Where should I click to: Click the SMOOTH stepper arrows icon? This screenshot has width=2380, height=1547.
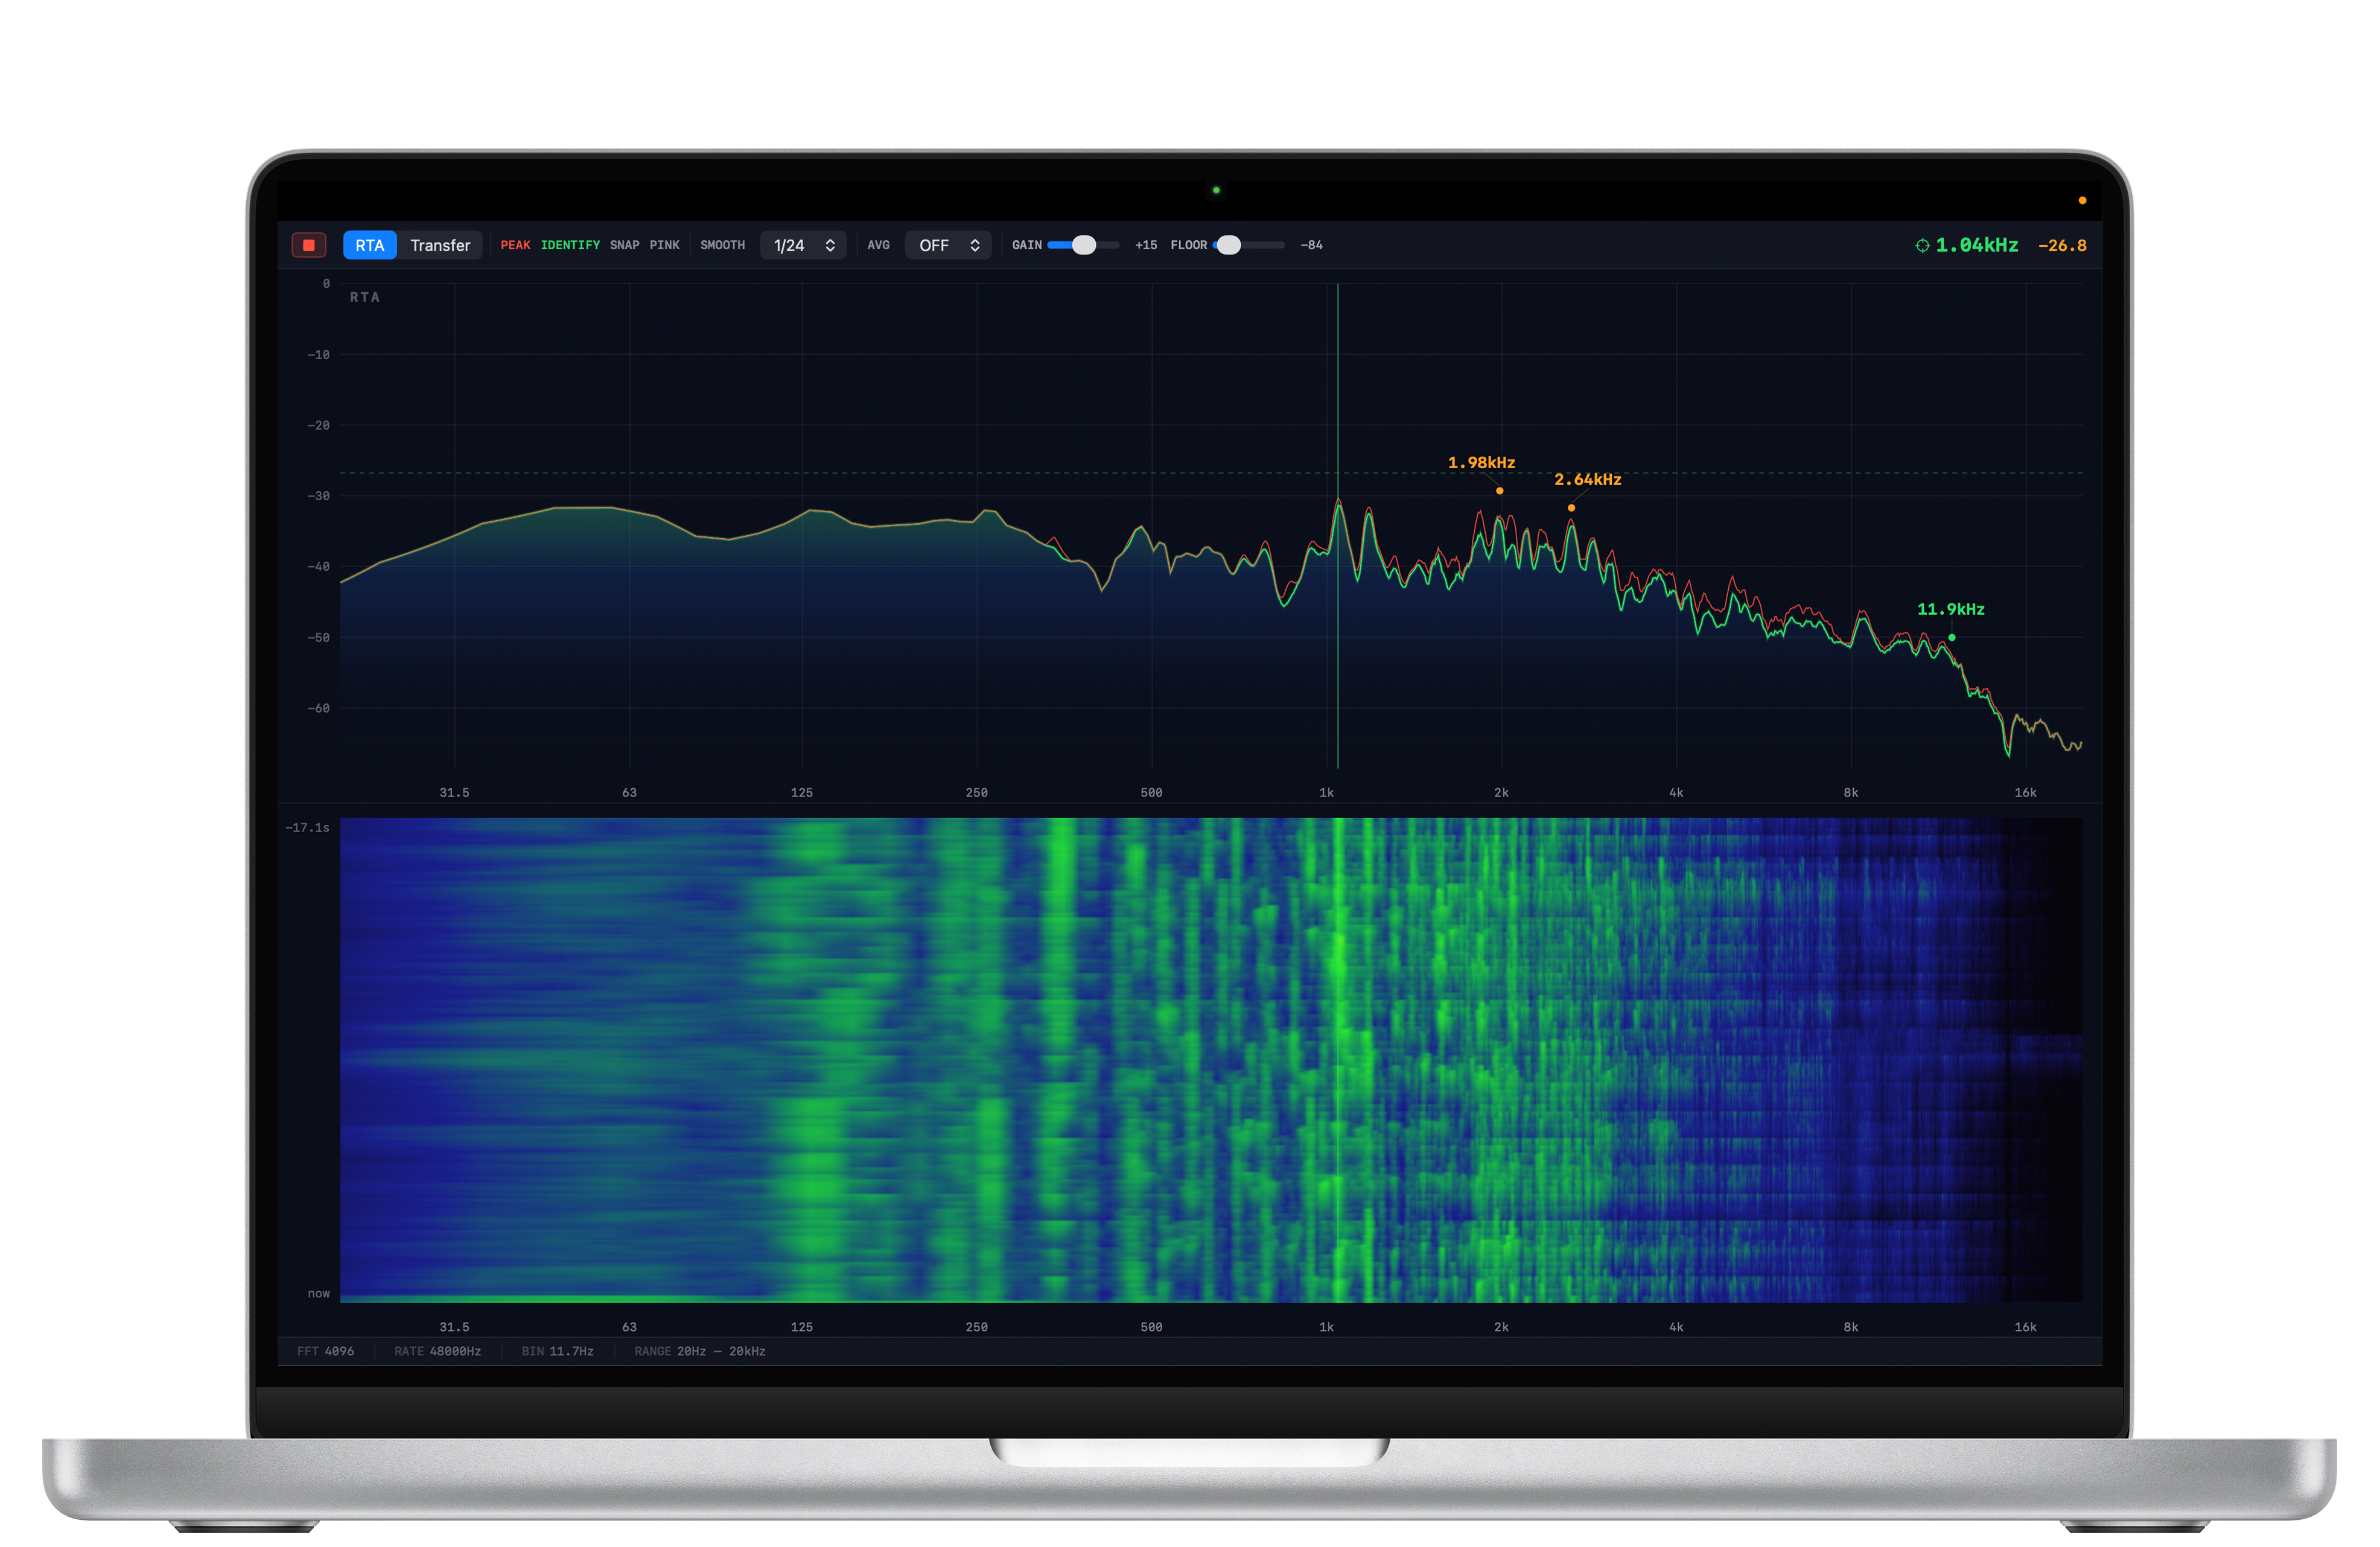[830, 246]
